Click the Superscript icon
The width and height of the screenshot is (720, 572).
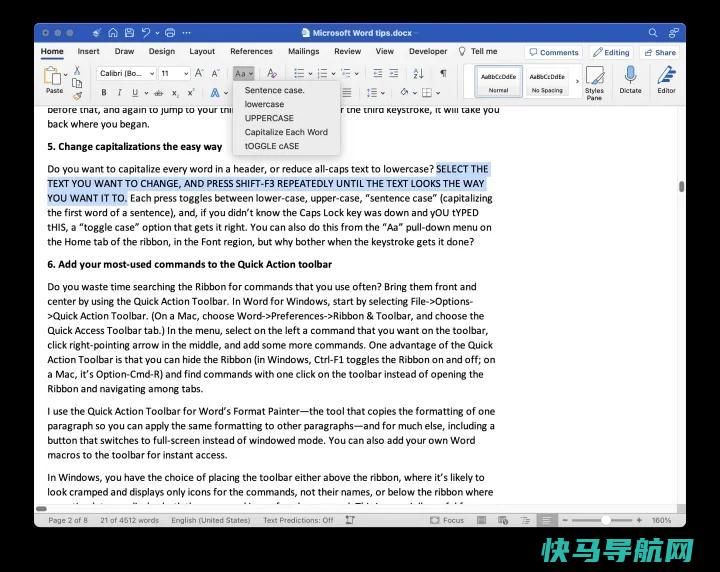click(x=191, y=93)
